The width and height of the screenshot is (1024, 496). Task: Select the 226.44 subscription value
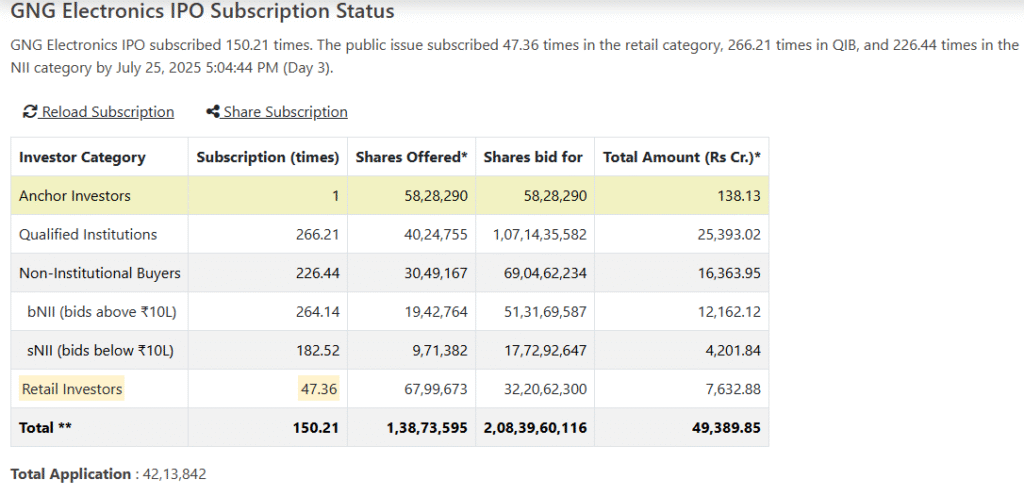click(x=319, y=273)
